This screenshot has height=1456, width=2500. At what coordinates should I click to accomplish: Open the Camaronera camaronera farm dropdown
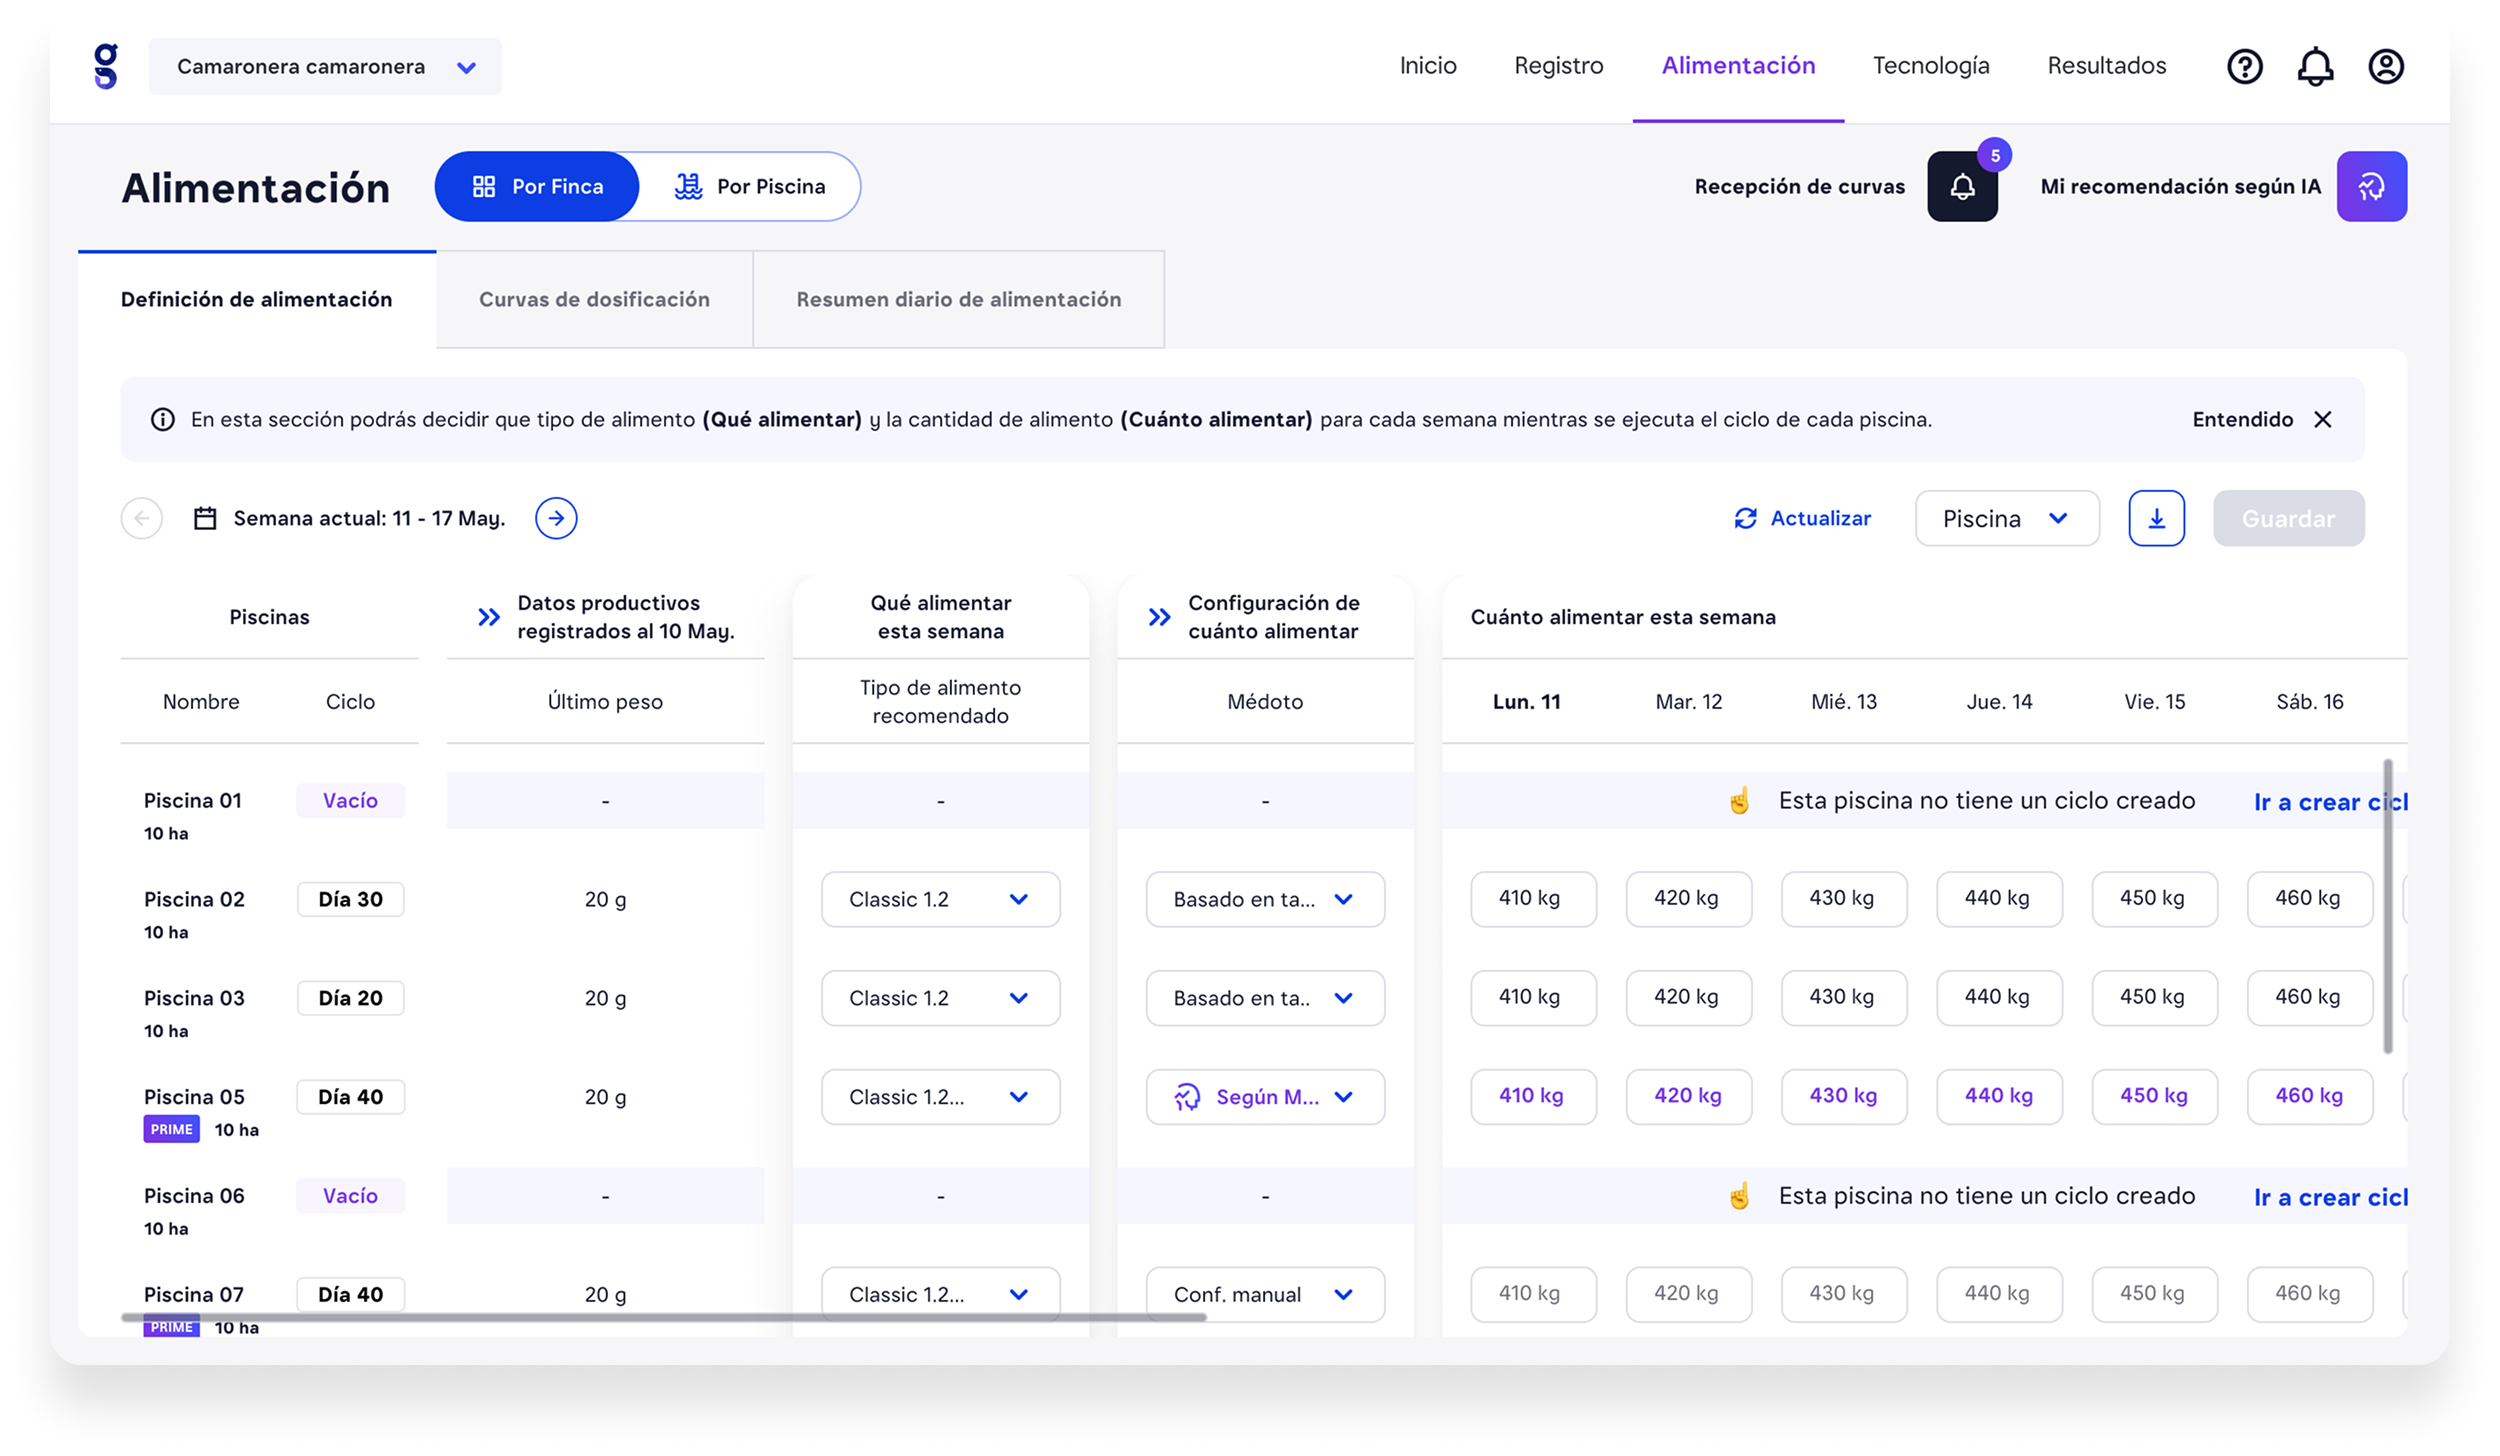pyautogui.click(x=325, y=67)
